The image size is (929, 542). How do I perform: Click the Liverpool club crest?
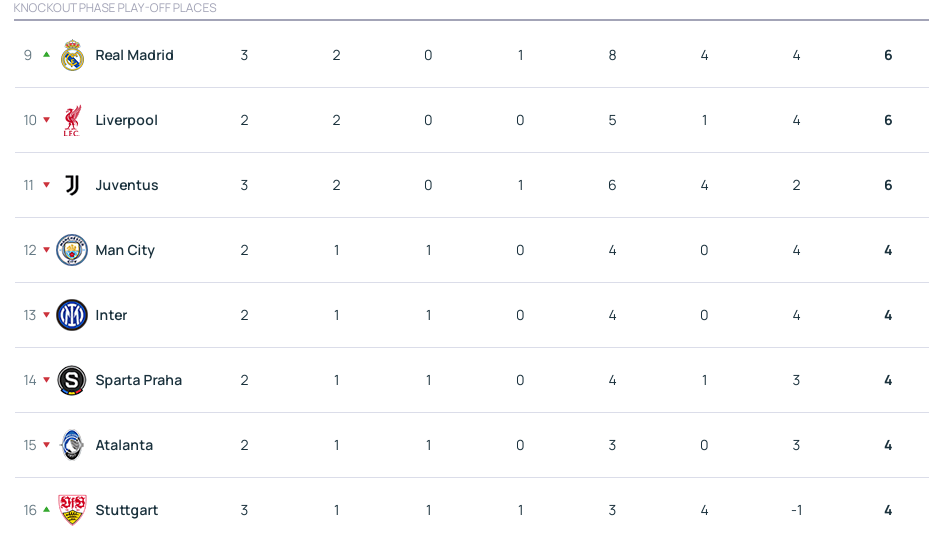click(72, 120)
